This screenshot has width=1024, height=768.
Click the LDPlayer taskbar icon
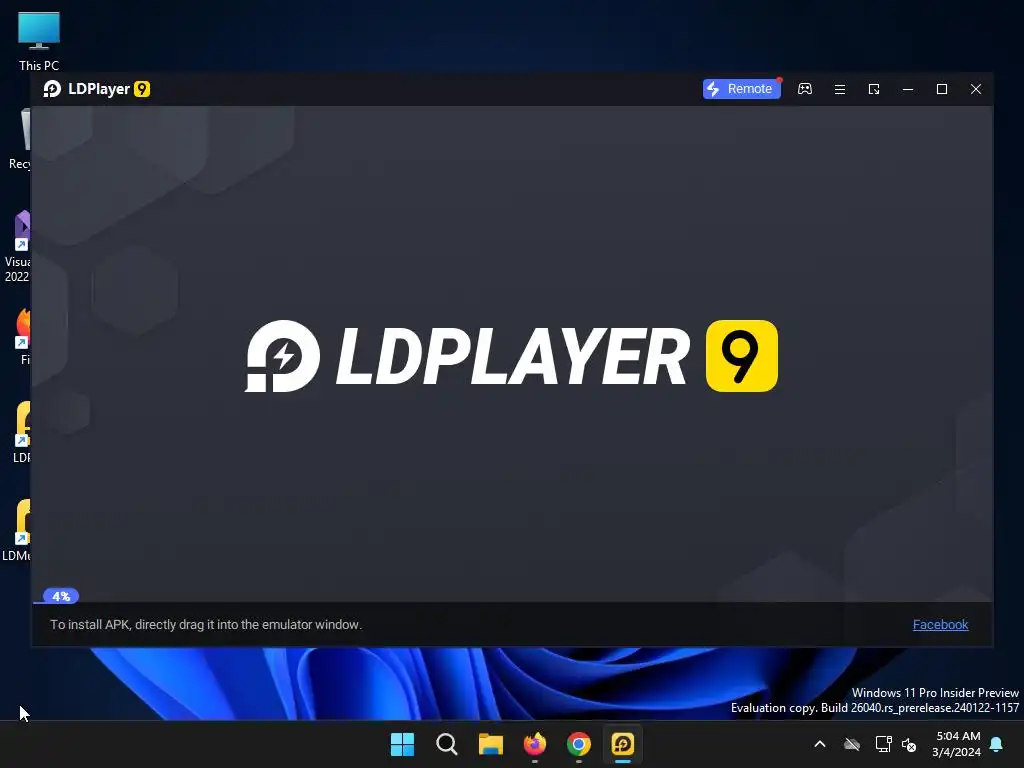click(623, 744)
